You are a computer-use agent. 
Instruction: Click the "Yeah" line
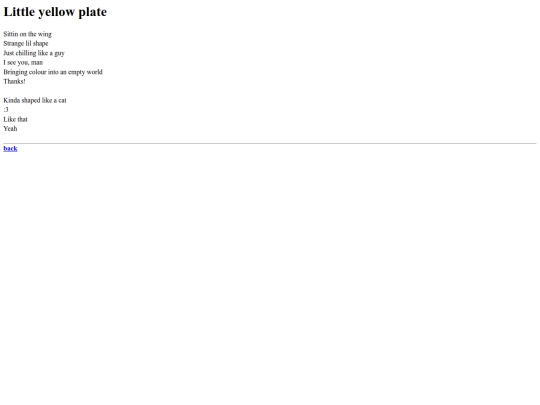coord(10,128)
